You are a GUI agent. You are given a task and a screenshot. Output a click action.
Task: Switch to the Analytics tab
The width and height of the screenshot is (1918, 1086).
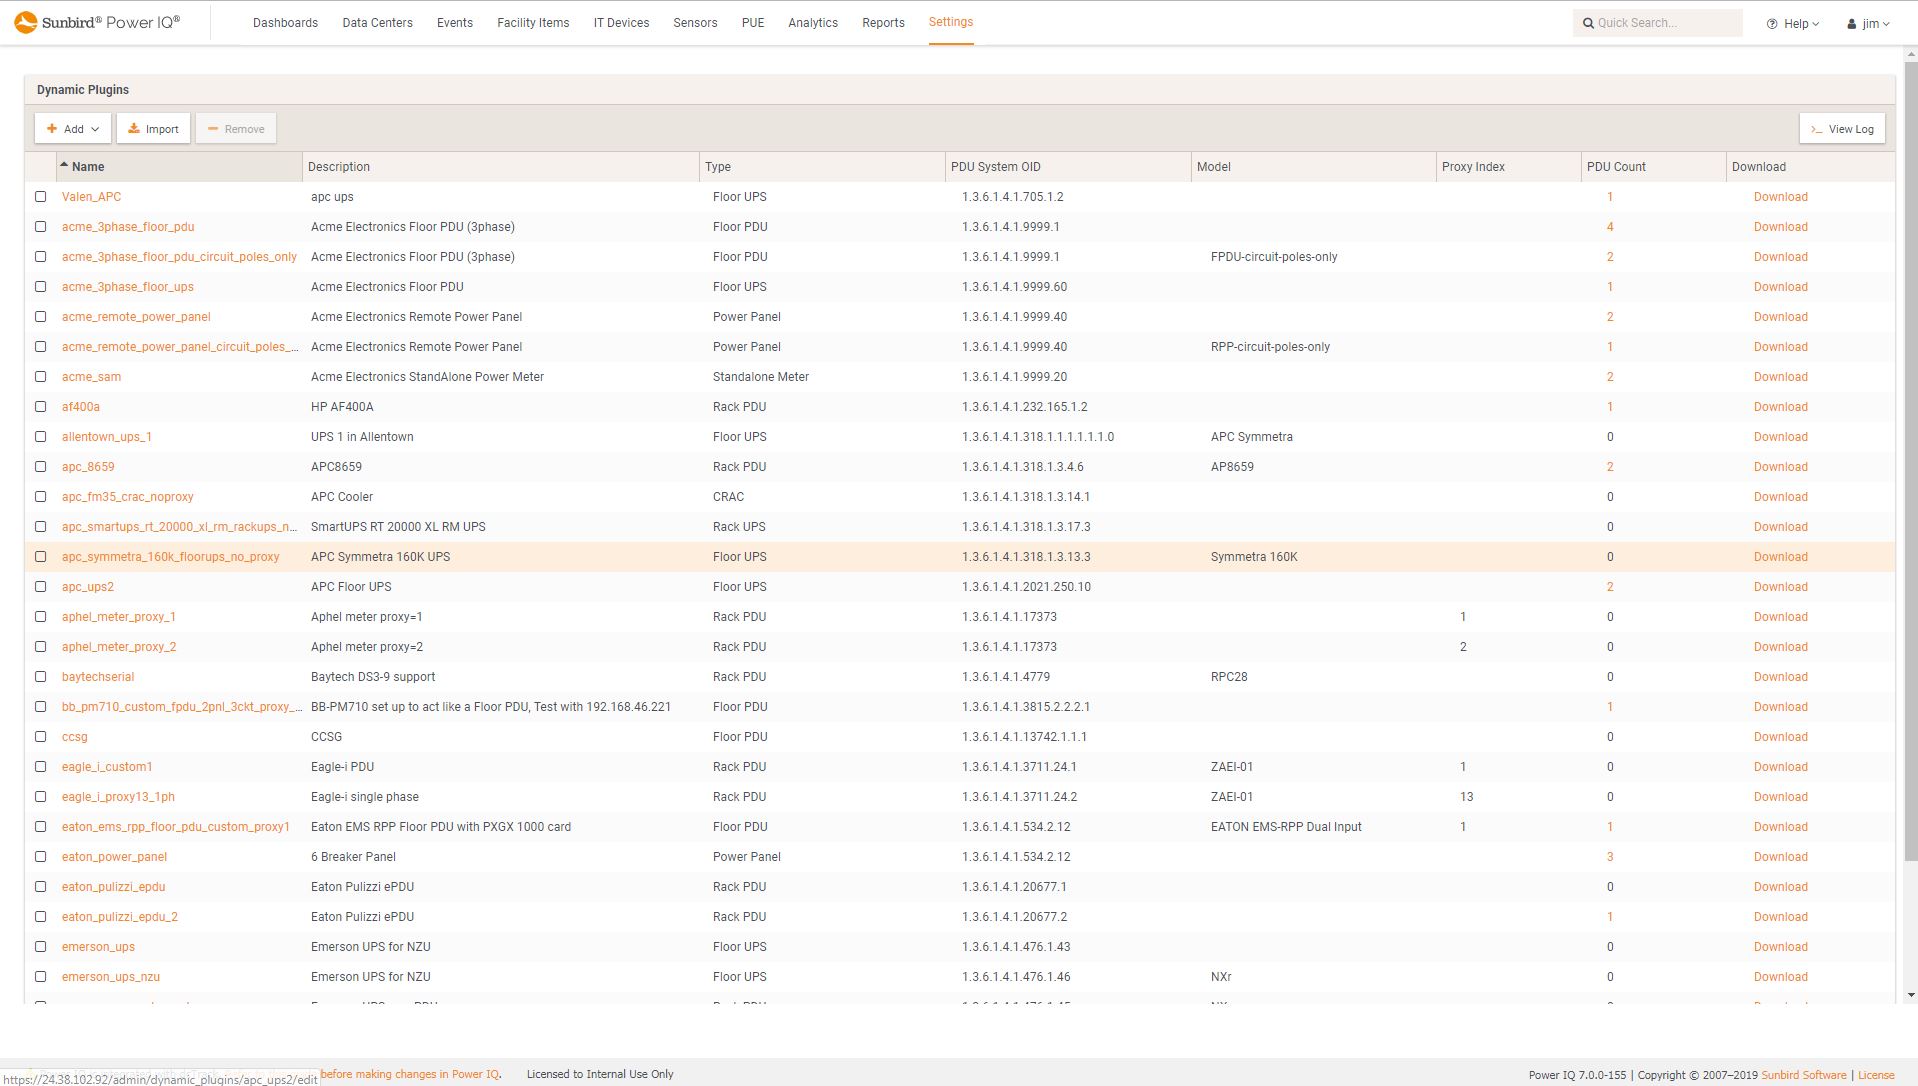pyautogui.click(x=812, y=22)
